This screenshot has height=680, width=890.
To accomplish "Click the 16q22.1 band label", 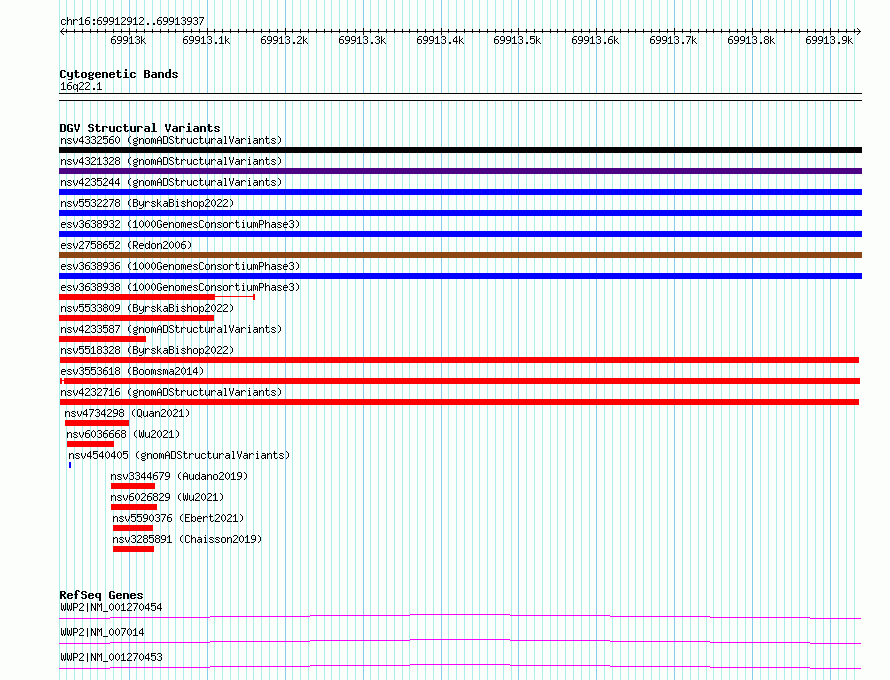I will (81, 86).
